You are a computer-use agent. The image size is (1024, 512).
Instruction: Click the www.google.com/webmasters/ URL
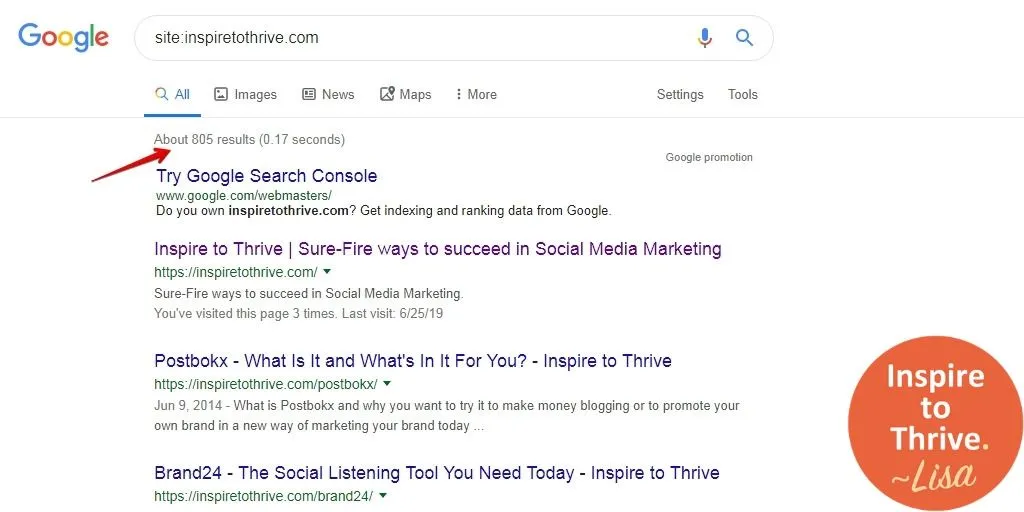pyautogui.click(x=244, y=195)
